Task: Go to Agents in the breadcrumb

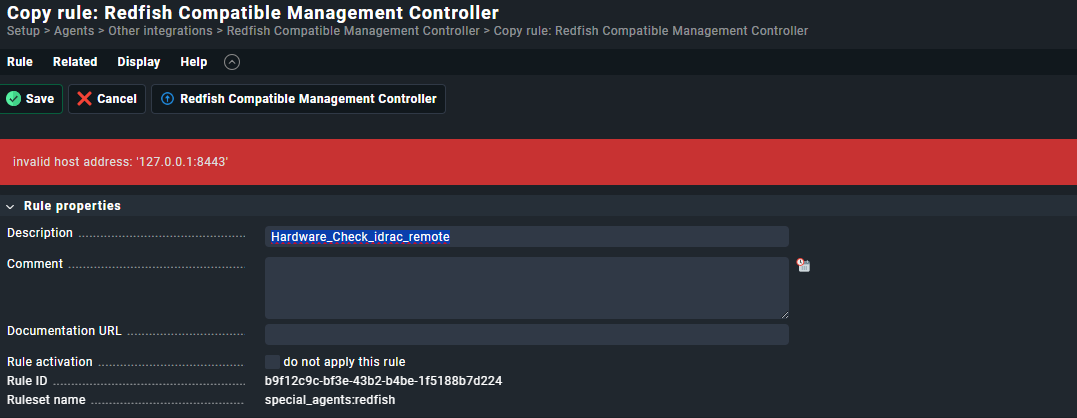Action: coord(67,31)
